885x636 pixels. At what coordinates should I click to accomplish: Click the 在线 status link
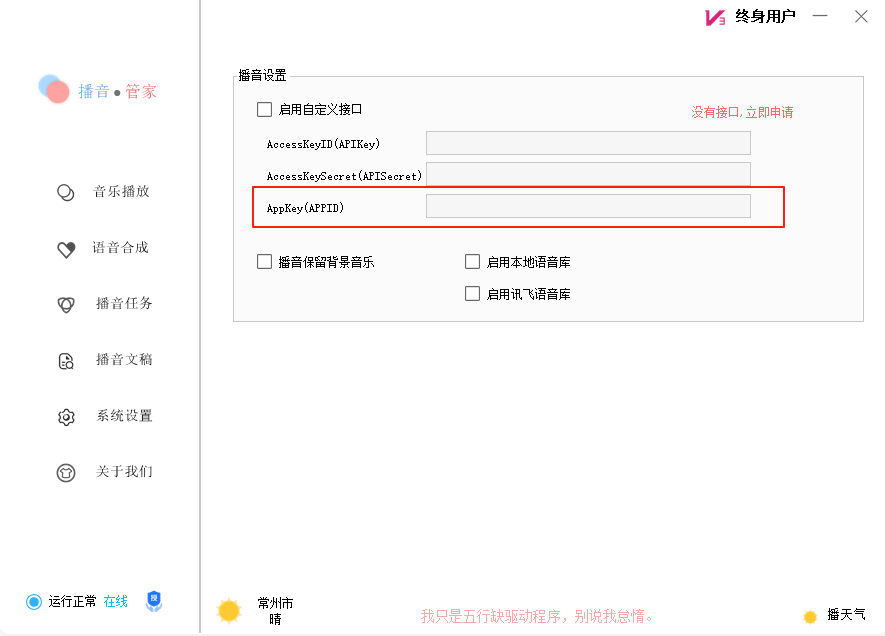point(116,602)
